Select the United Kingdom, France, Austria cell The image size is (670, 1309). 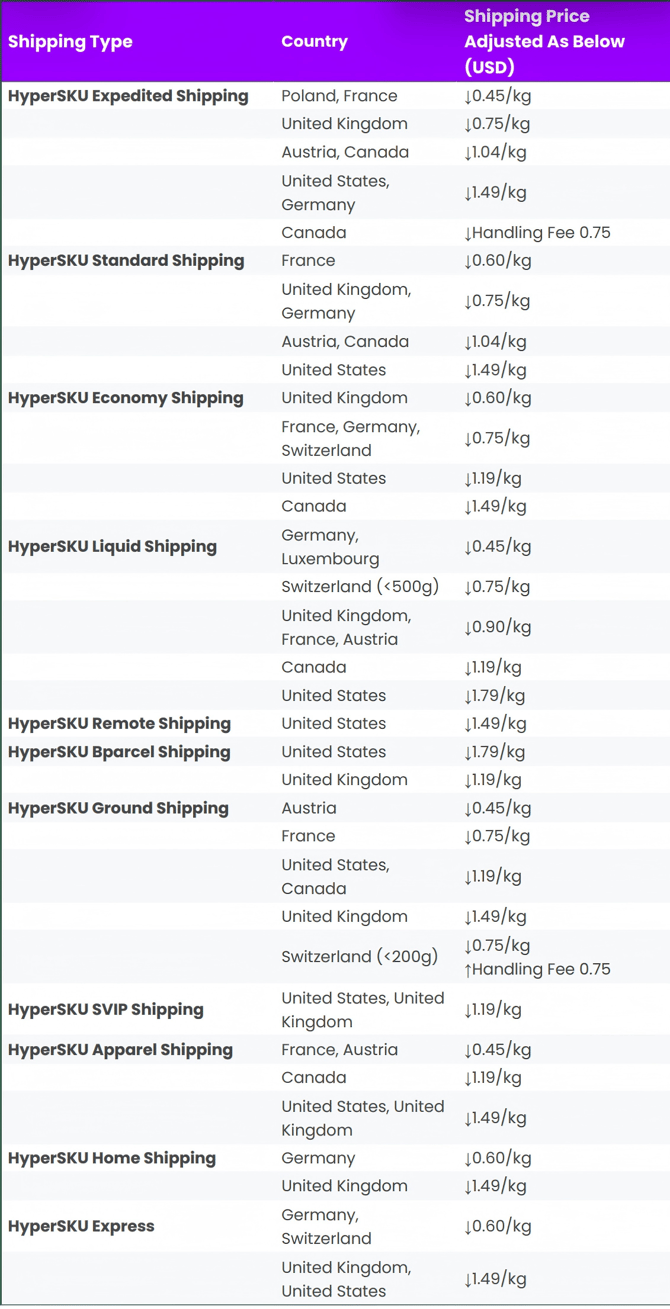(x=346, y=627)
